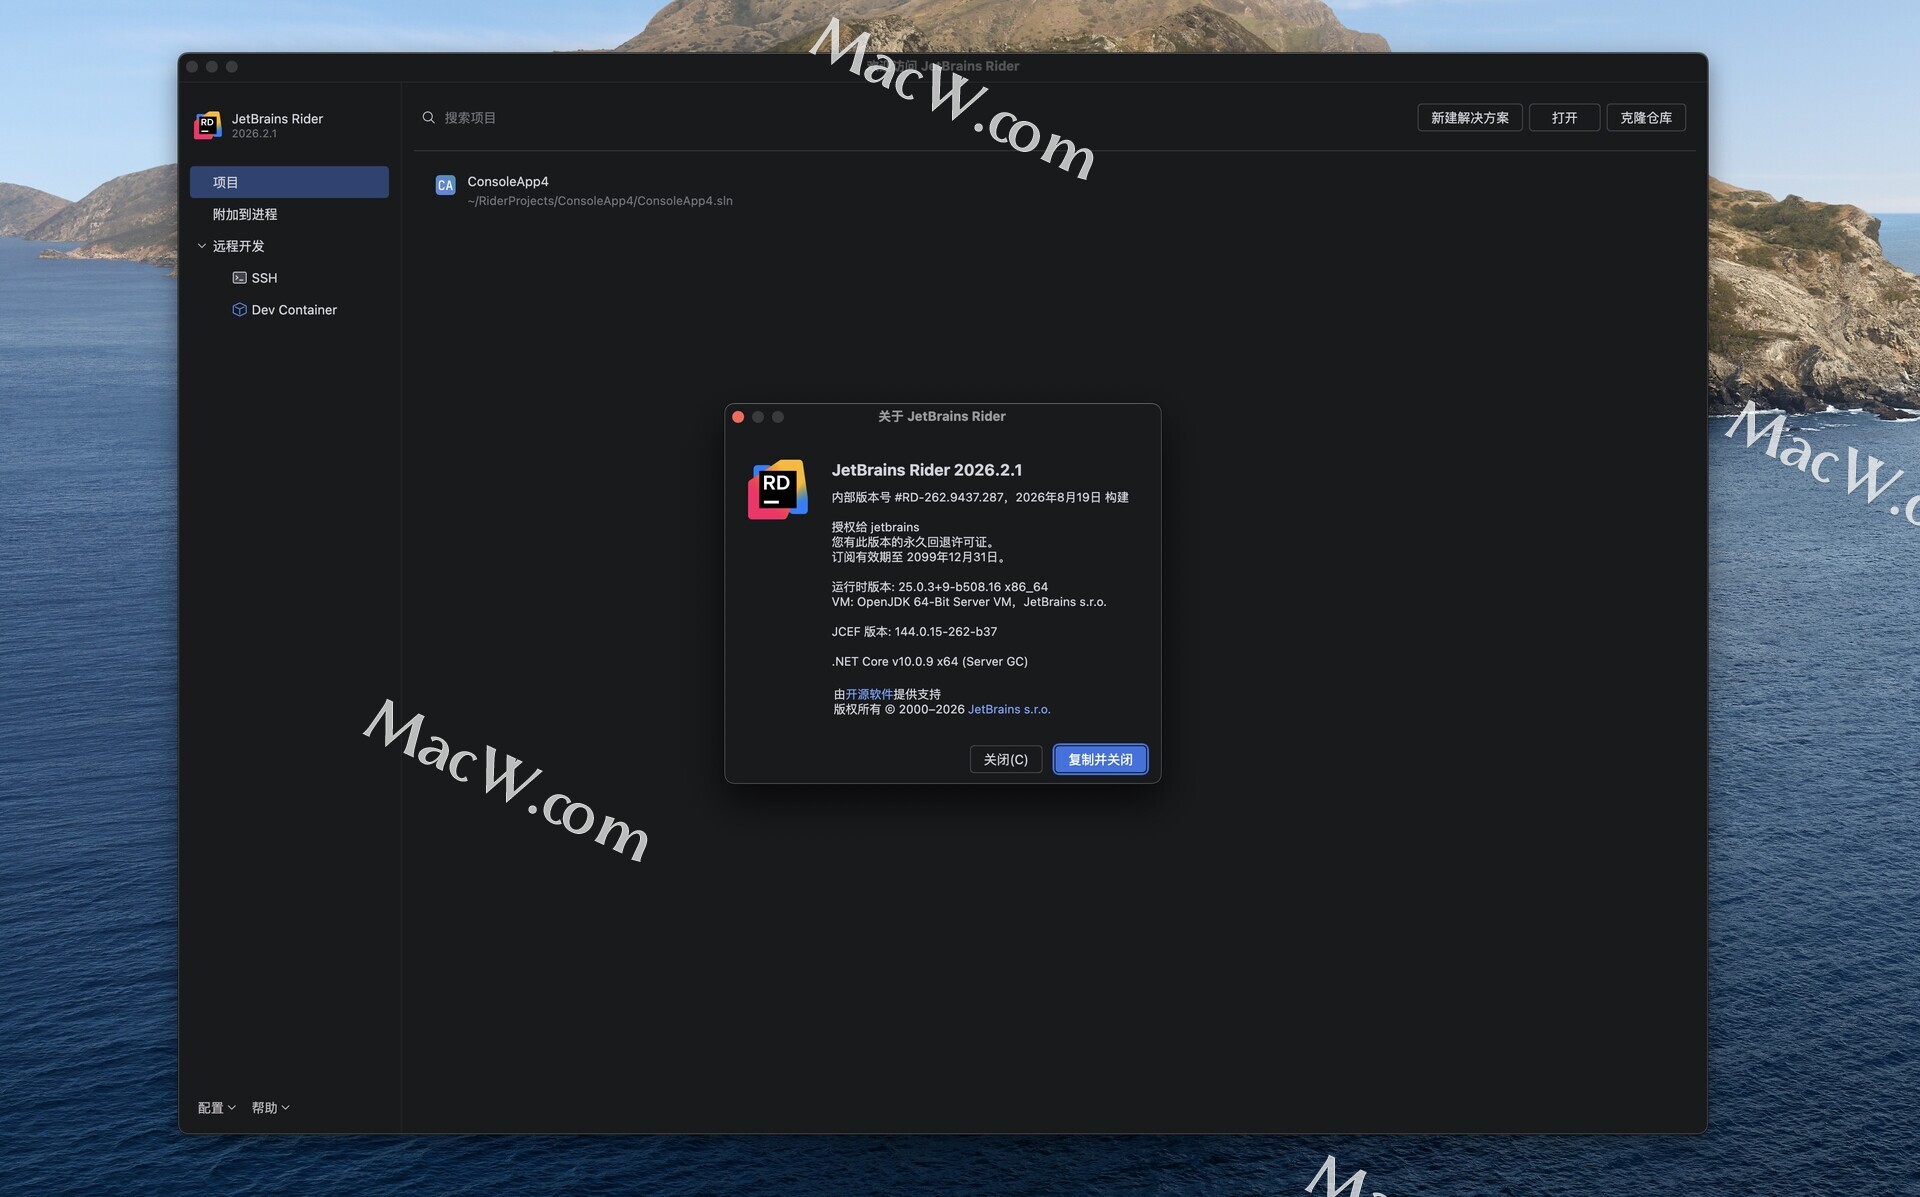Open the 配置 dropdown menu
This screenshot has height=1197, width=1920.
[216, 1108]
